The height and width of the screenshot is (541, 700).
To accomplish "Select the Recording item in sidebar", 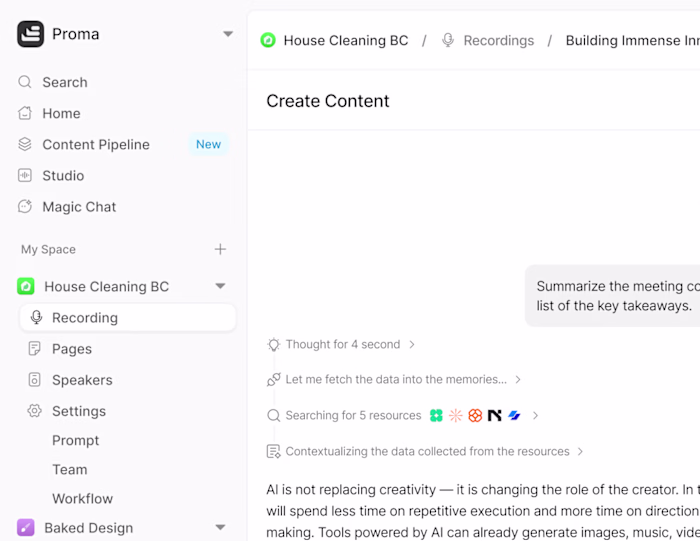I will (x=128, y=317).
